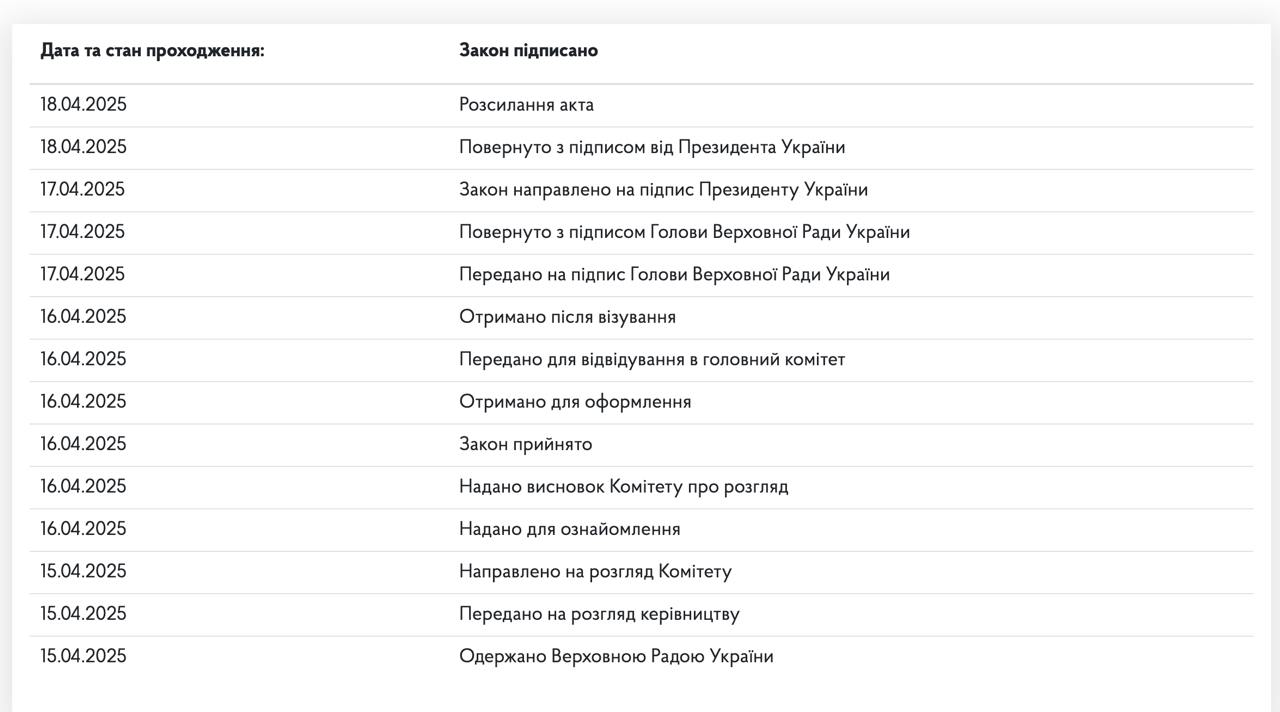Select the 'Отримано для оформлення' entry
This screenshot has width=1280, height=712.
[575, 402]
